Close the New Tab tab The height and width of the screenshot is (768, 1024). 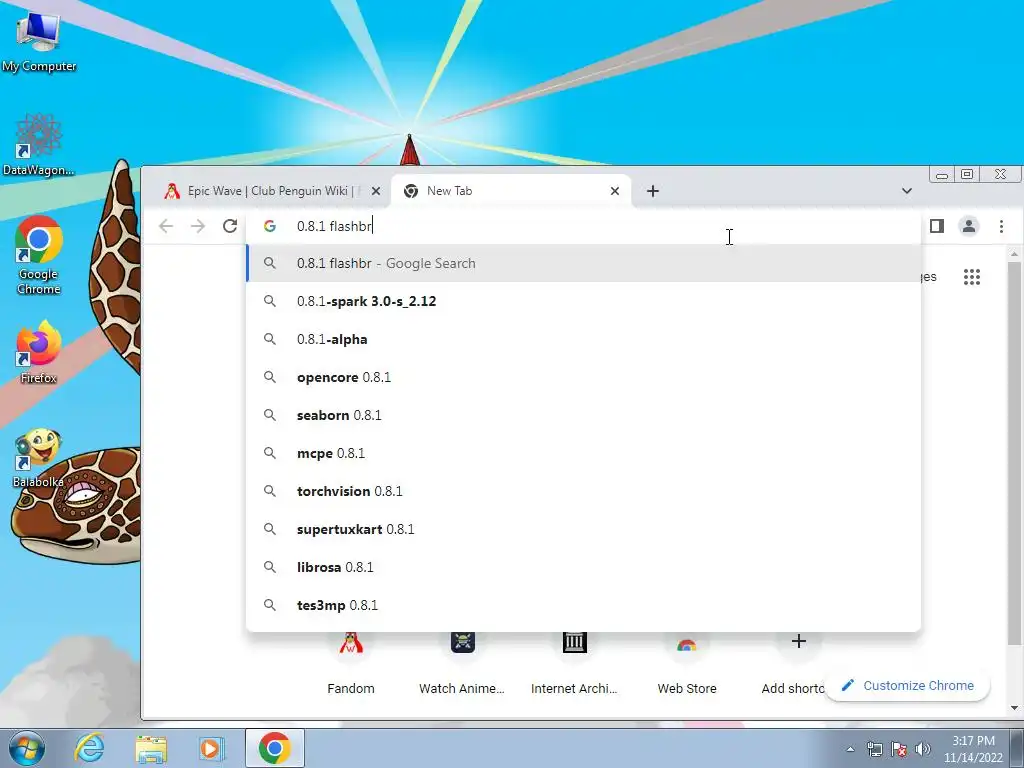tap(615, 191)
